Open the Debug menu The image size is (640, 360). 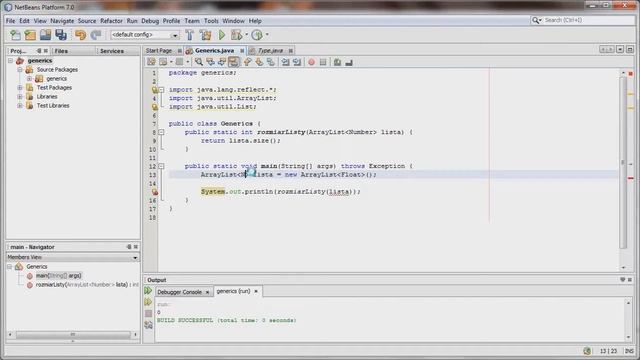coord(150,21)
